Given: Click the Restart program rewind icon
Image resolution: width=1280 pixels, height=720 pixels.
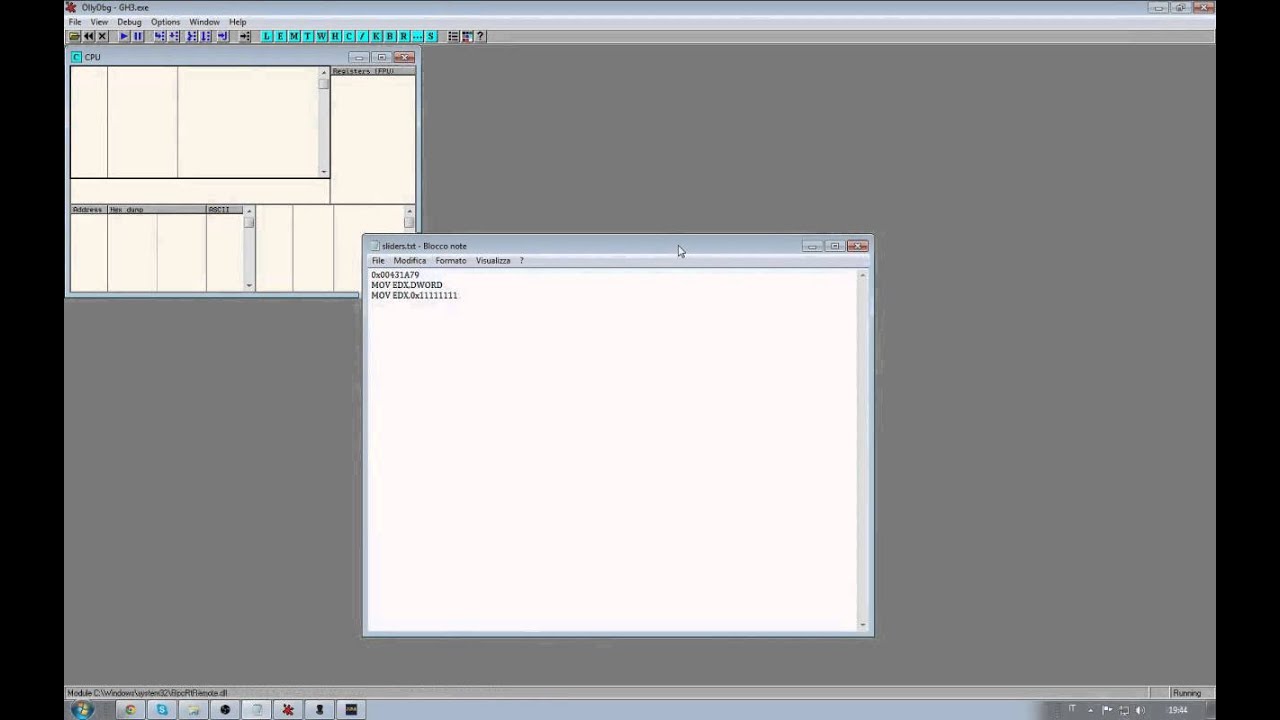Looking at the screenshot, I should tap(88, 36).
